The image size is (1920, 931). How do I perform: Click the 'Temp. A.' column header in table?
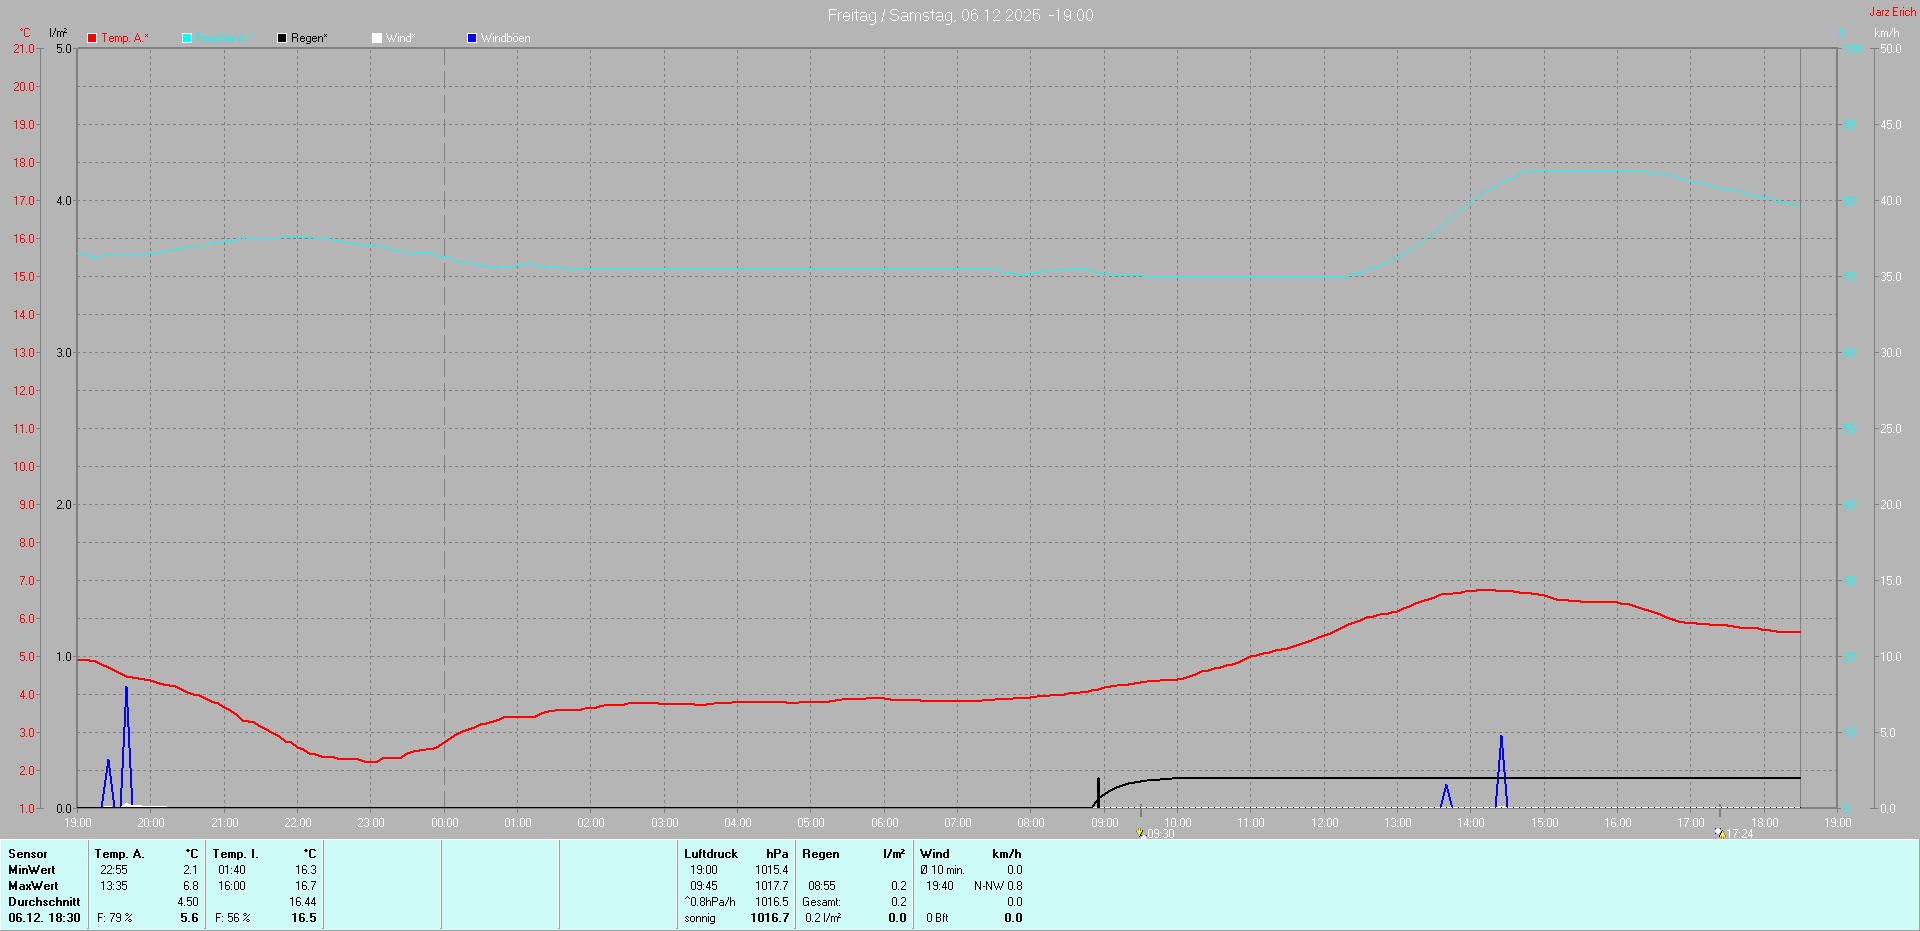[x=120, y=854]
